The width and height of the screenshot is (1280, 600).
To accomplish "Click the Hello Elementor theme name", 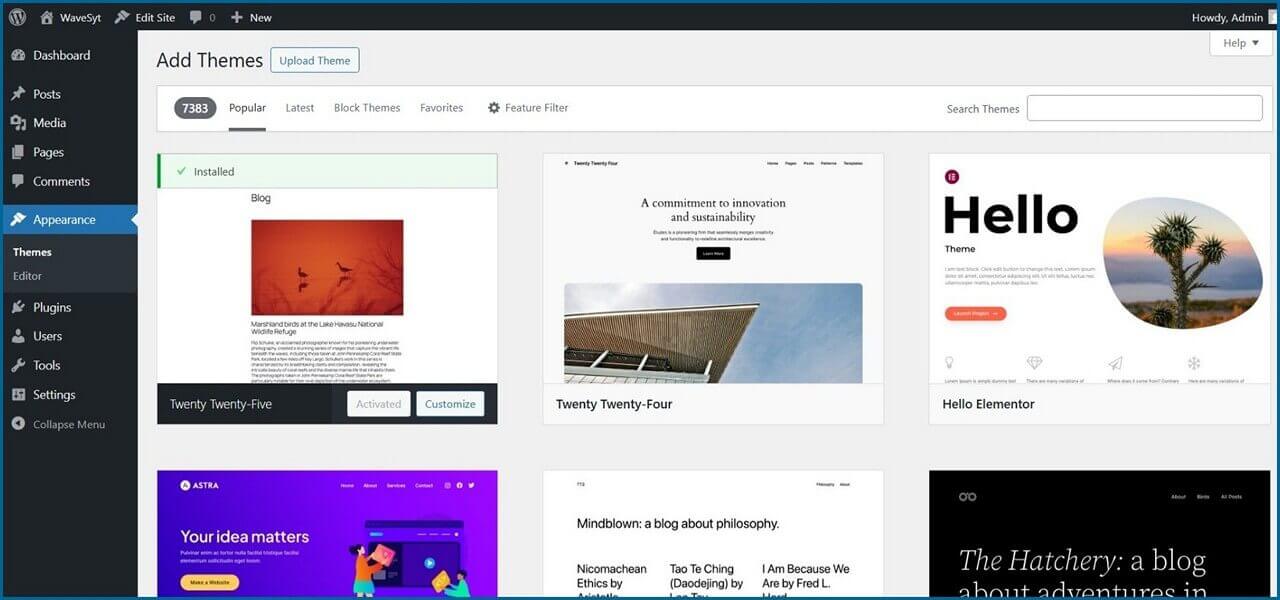I will [988, 404].
